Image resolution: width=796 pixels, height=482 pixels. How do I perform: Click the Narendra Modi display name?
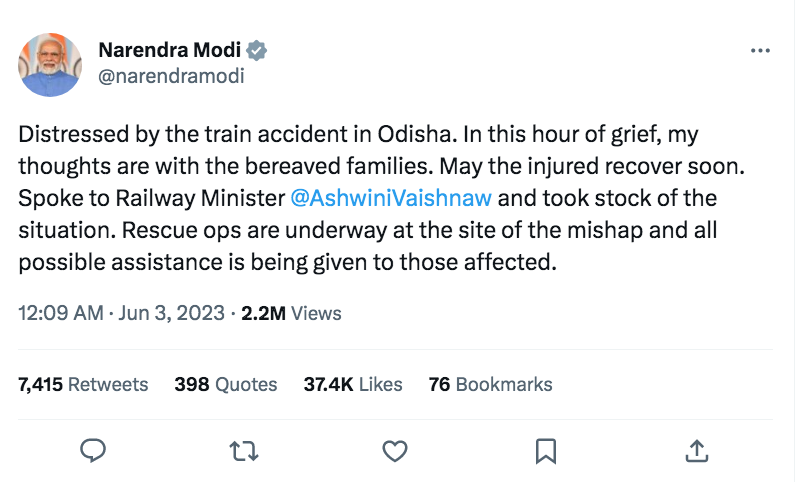[170, 50]
